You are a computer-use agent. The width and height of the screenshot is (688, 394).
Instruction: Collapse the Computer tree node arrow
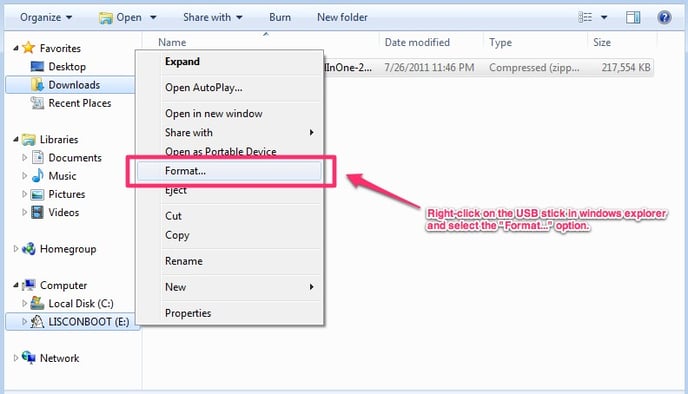coord(16,285)
